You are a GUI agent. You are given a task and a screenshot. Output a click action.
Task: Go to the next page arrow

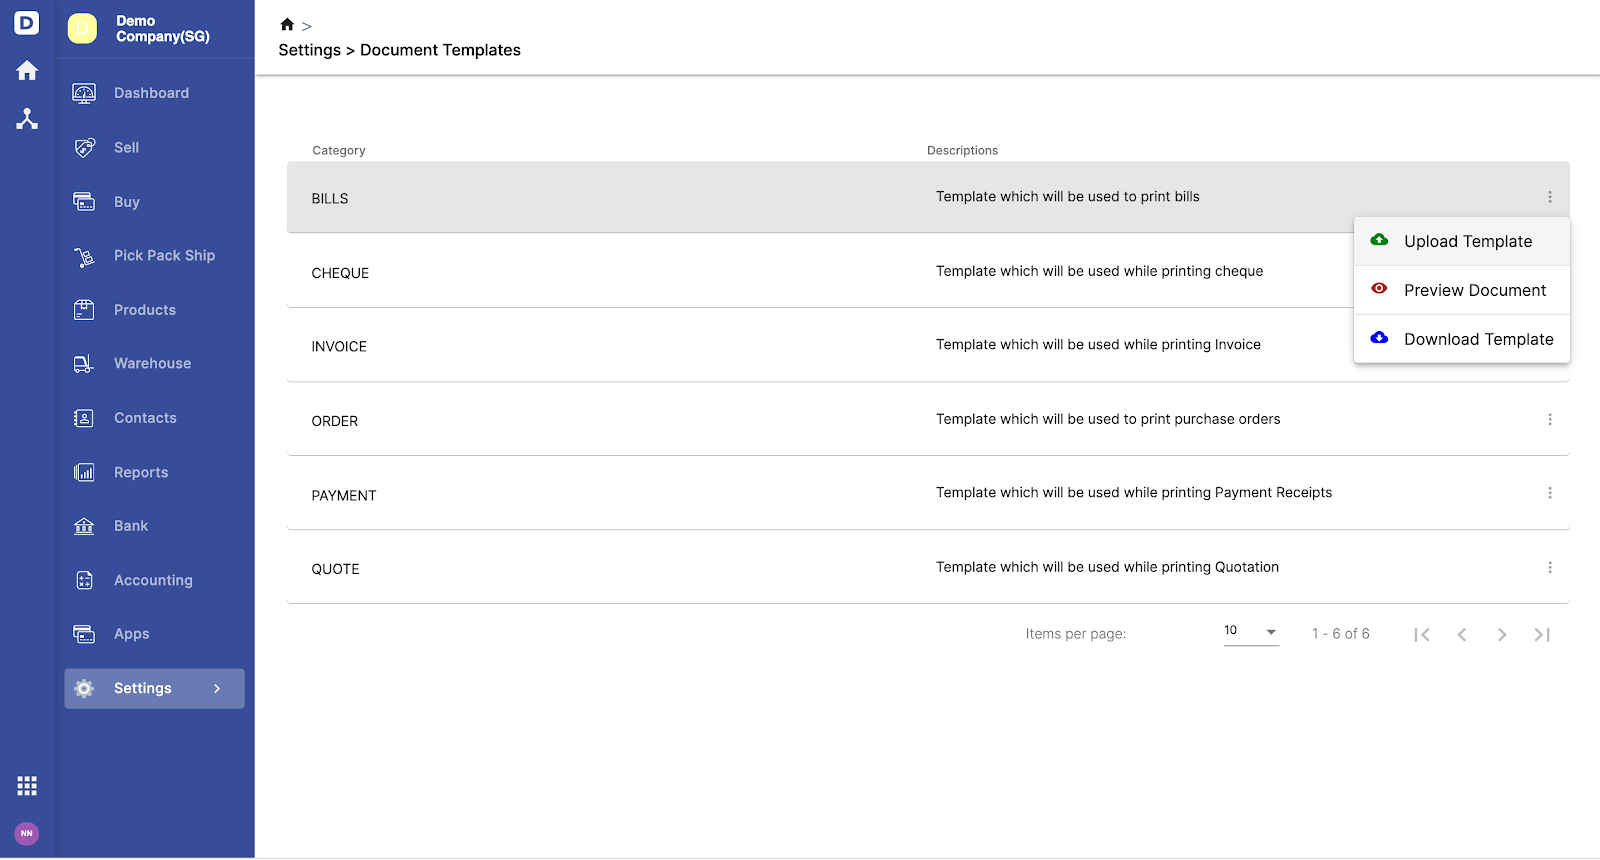click(1502, 635)
